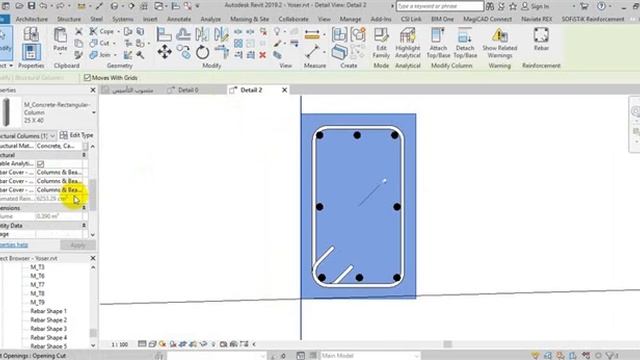Close the Project Browser panel
The image size is (640, 360).
(x=93, y=258)
